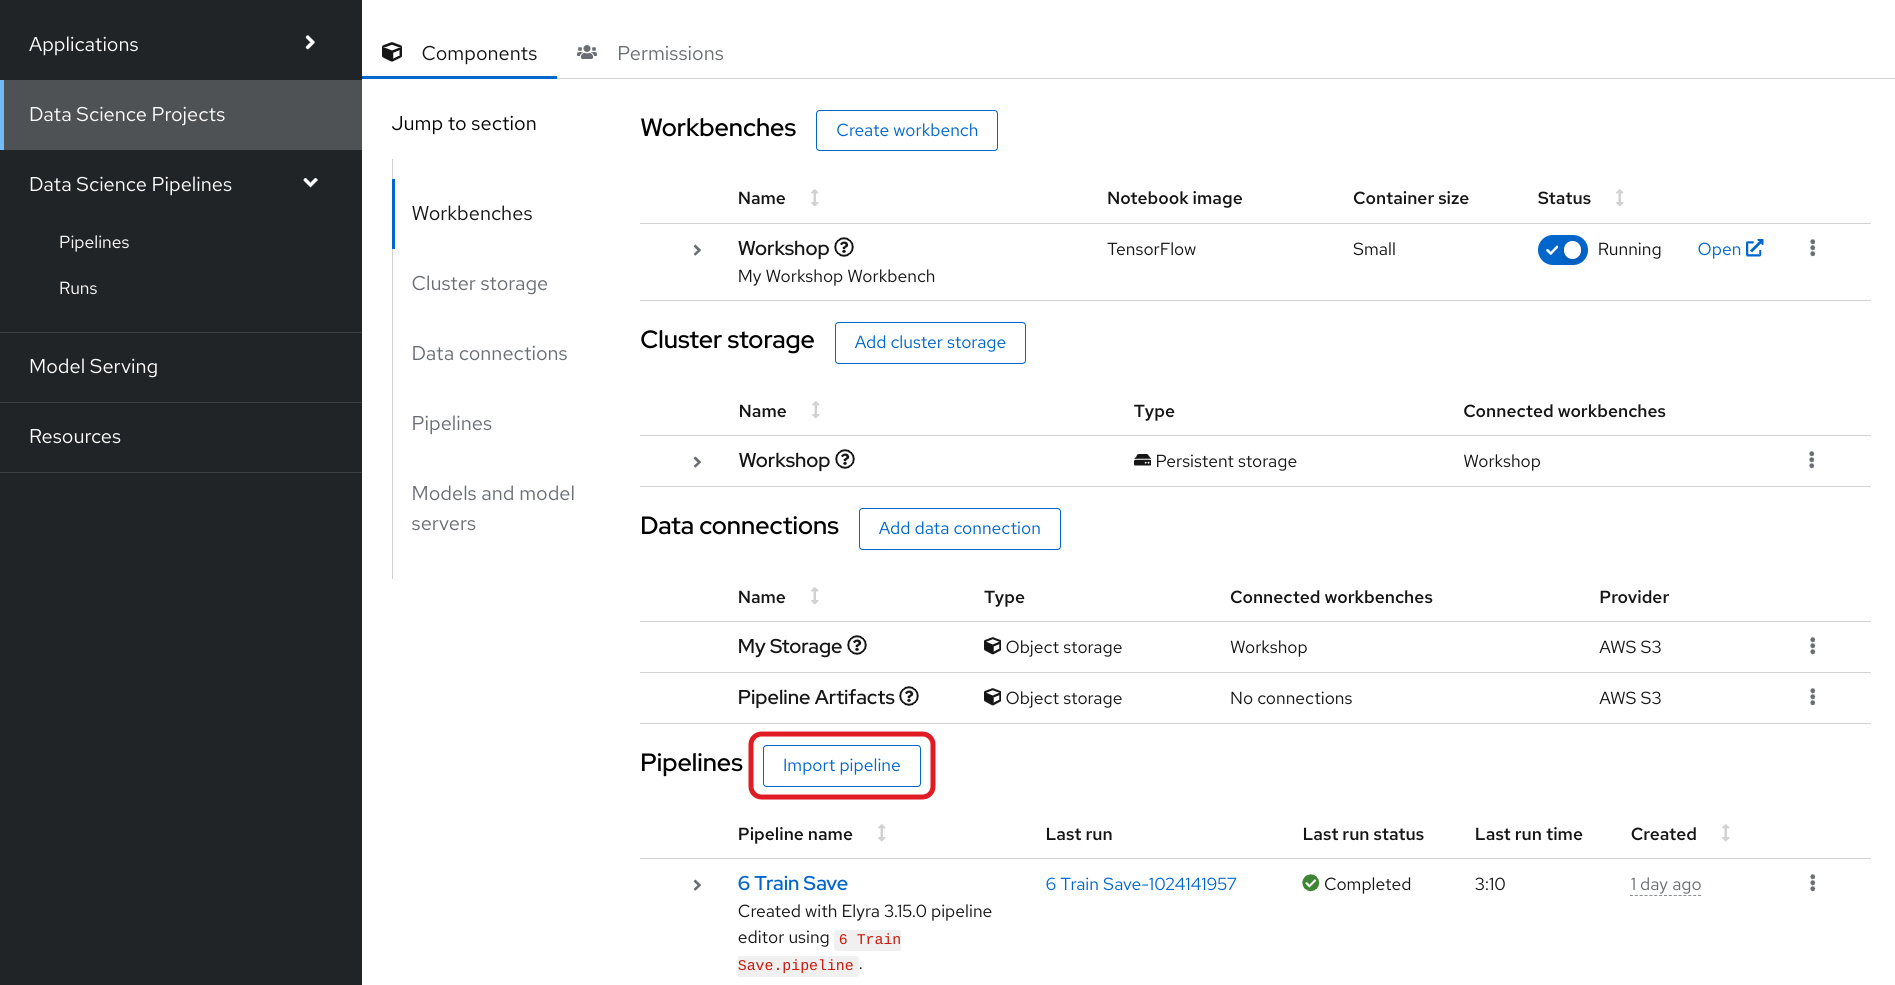The image size is (1895, 985).
Task: Click the Import pipeline button
Action: [841, 765]
